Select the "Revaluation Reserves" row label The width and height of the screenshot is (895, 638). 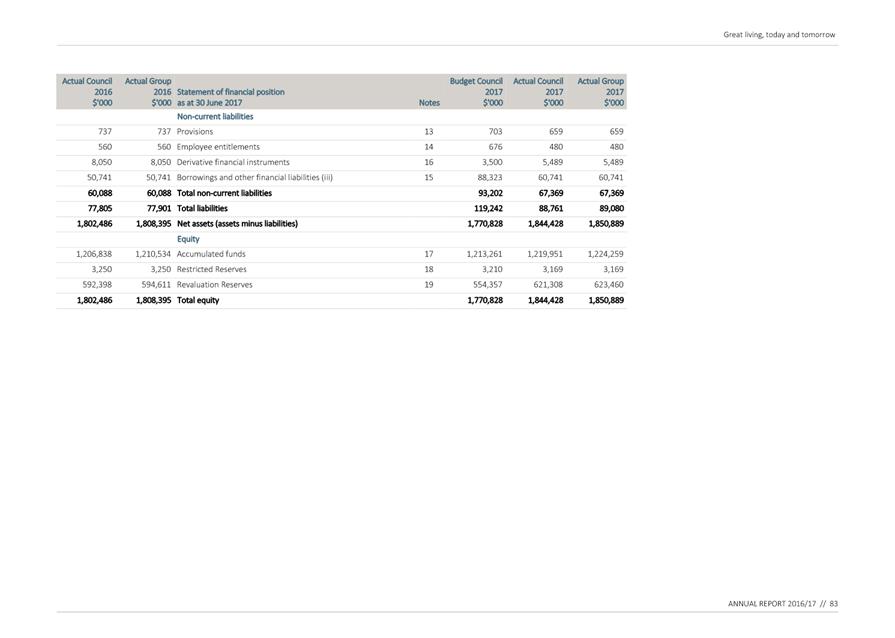pyautogui.click(x=215, y=285)
